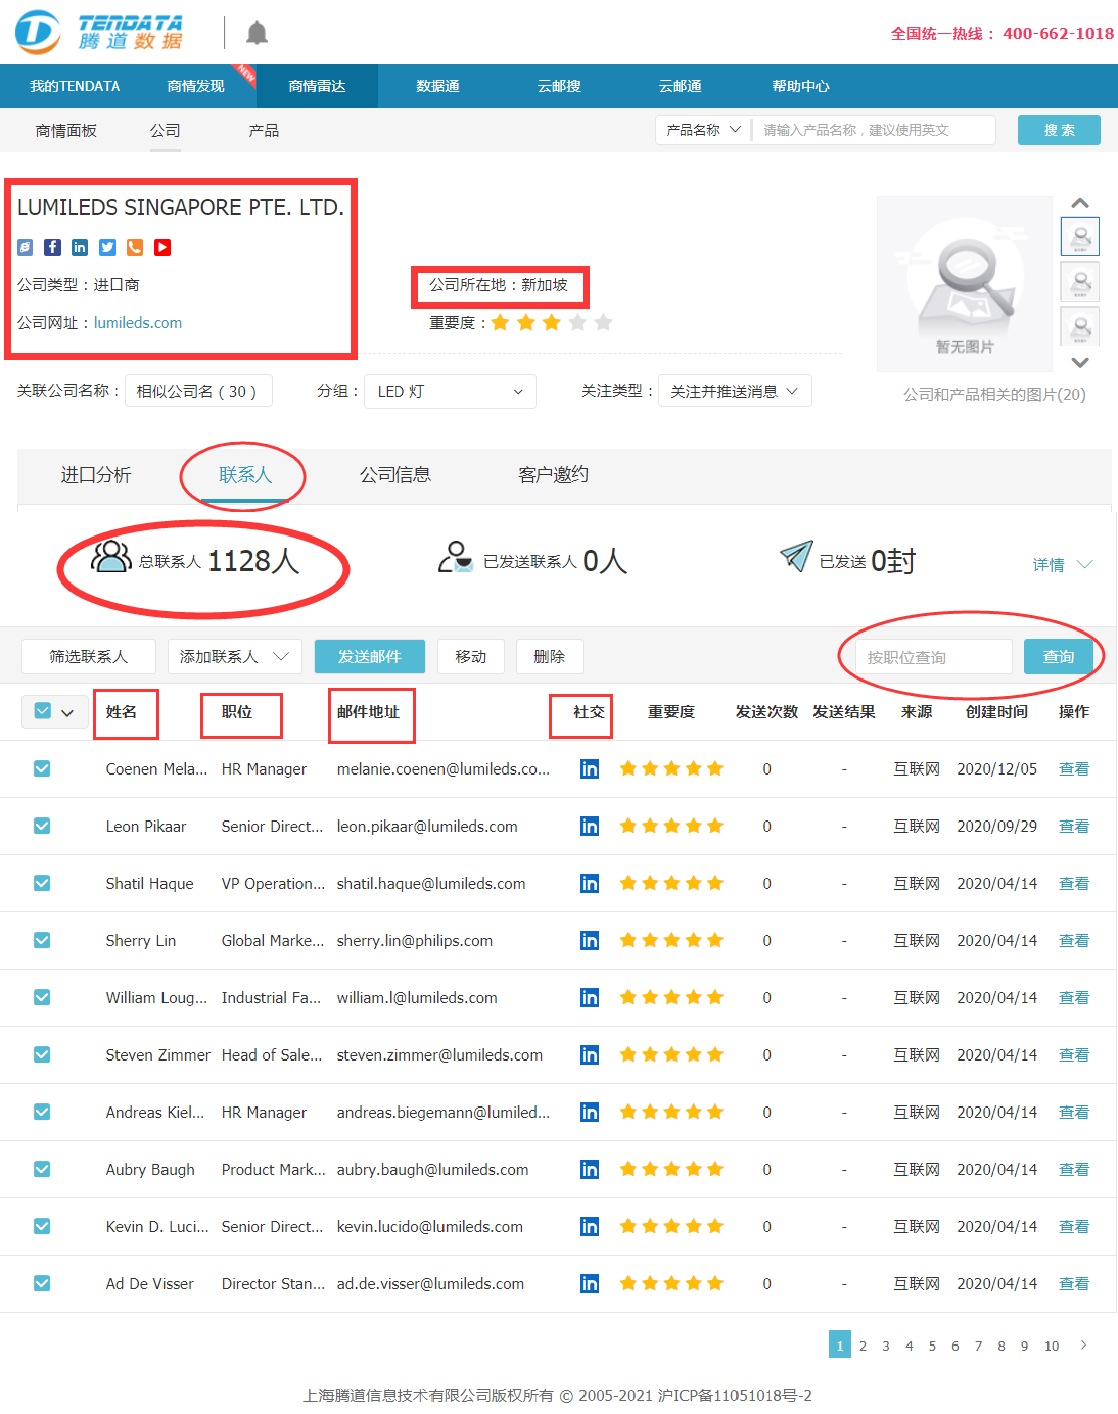Open the 关注并推送消息 dropdown
This screenshot has width=1118, height=1414.
(734, 391)
